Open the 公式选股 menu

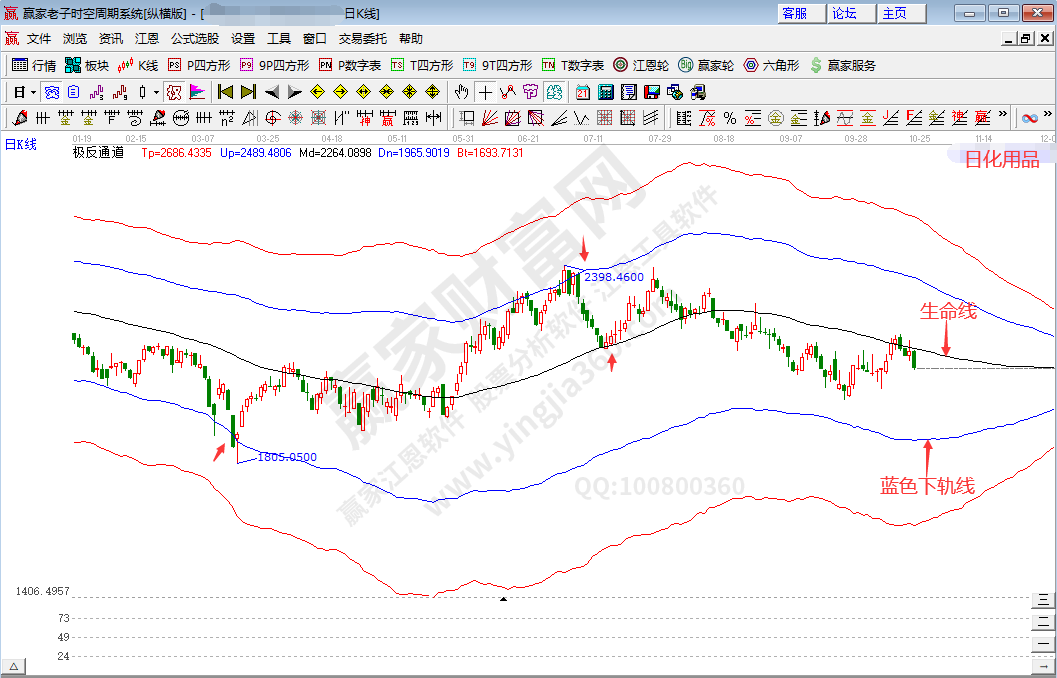point(194,39)
